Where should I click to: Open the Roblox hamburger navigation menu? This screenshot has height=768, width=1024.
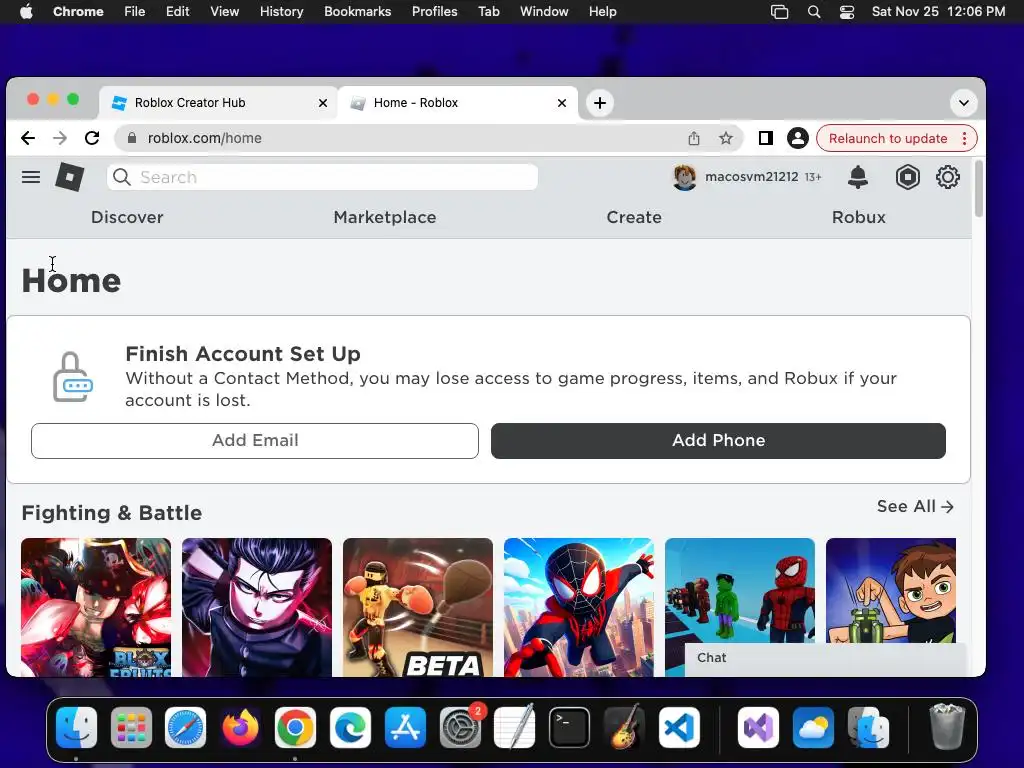[31, 177]
